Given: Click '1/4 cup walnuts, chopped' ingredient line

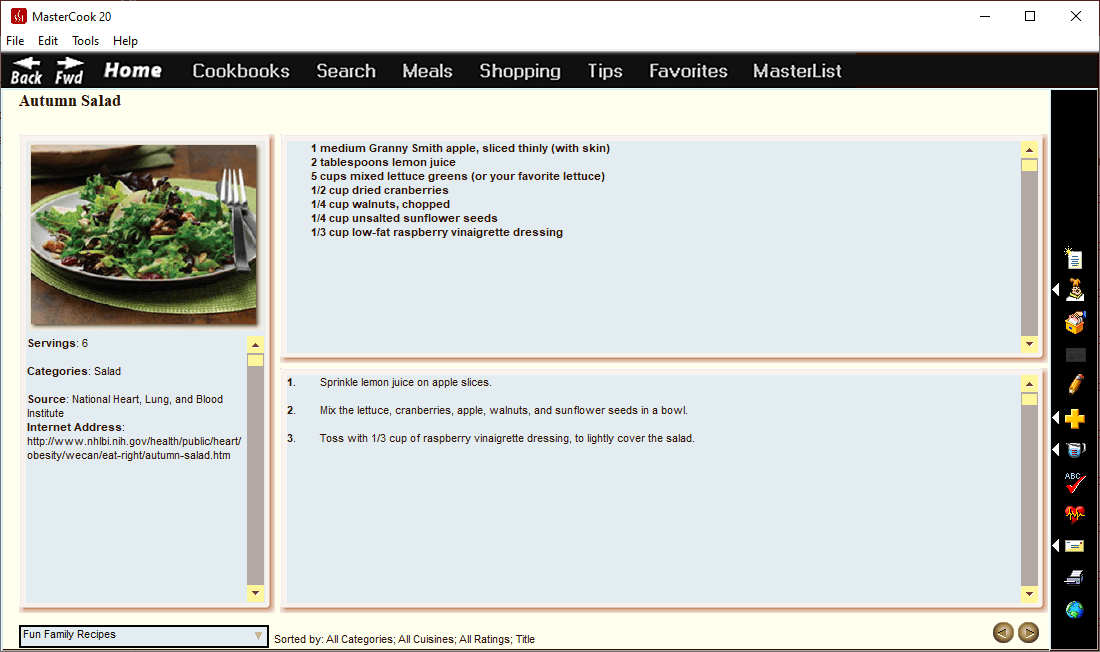Looking at the screenshot, I should 380,204.
